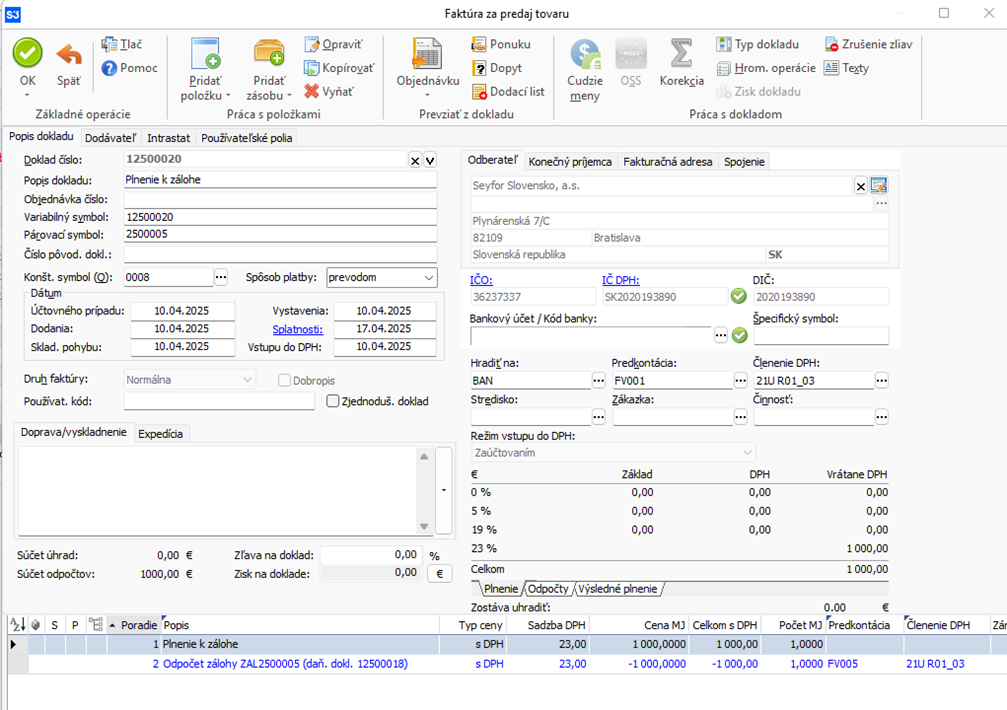Open Pomoc help icon
Viewport: 1007px width, 710px height.
click(110, 68)
